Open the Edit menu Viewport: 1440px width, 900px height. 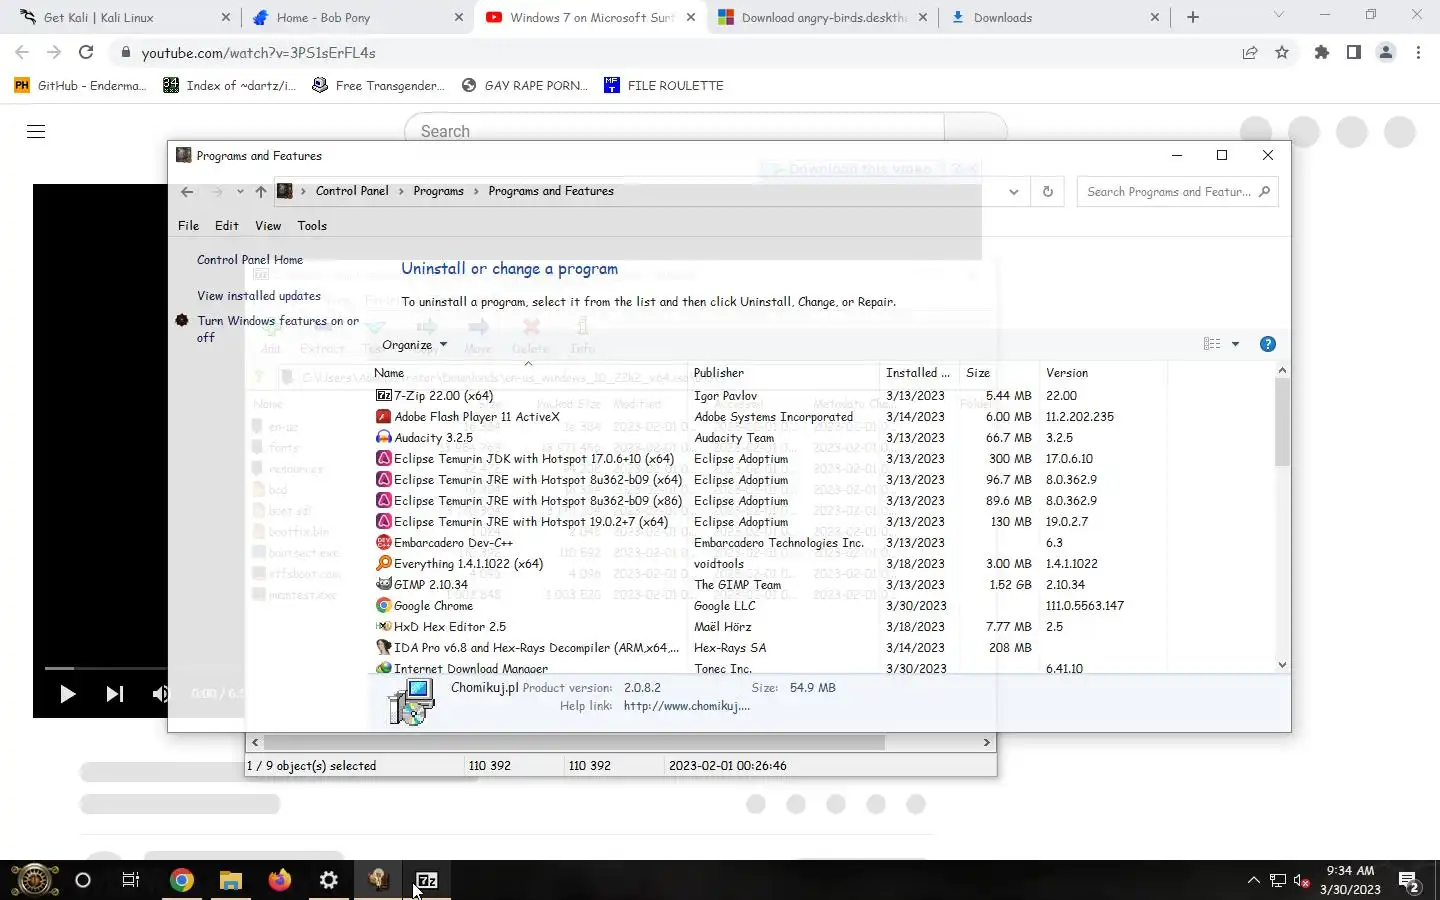click(227, 226)
